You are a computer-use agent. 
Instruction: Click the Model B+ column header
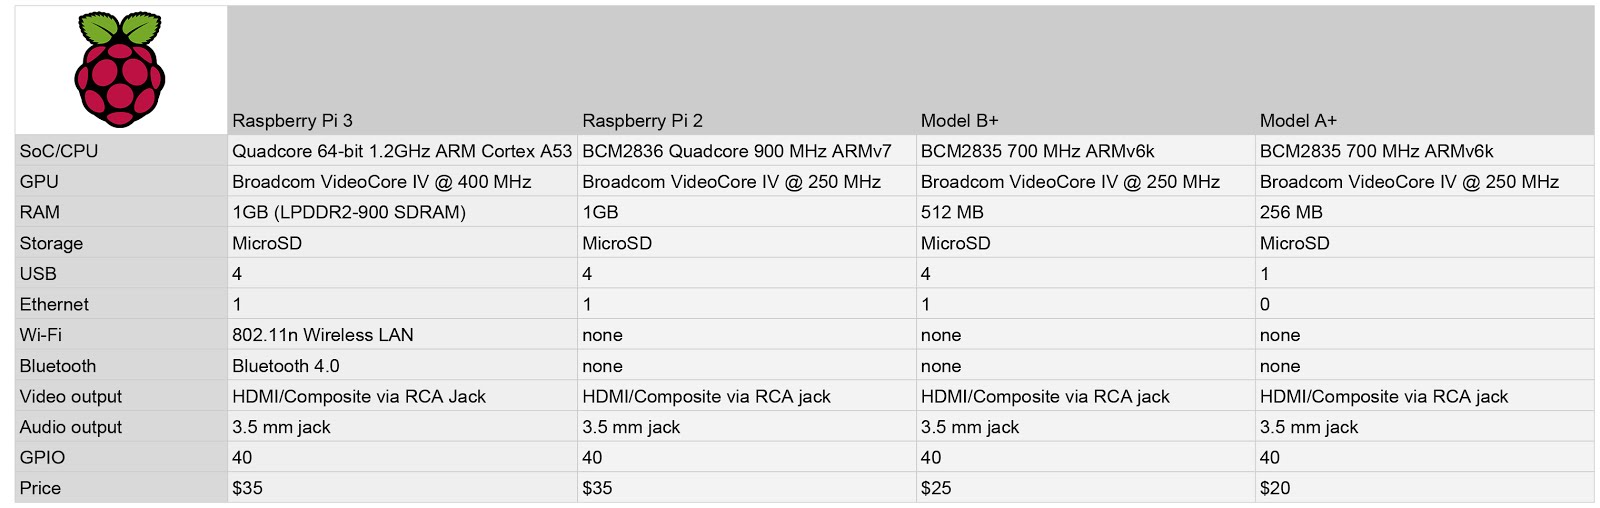point(959,121)
